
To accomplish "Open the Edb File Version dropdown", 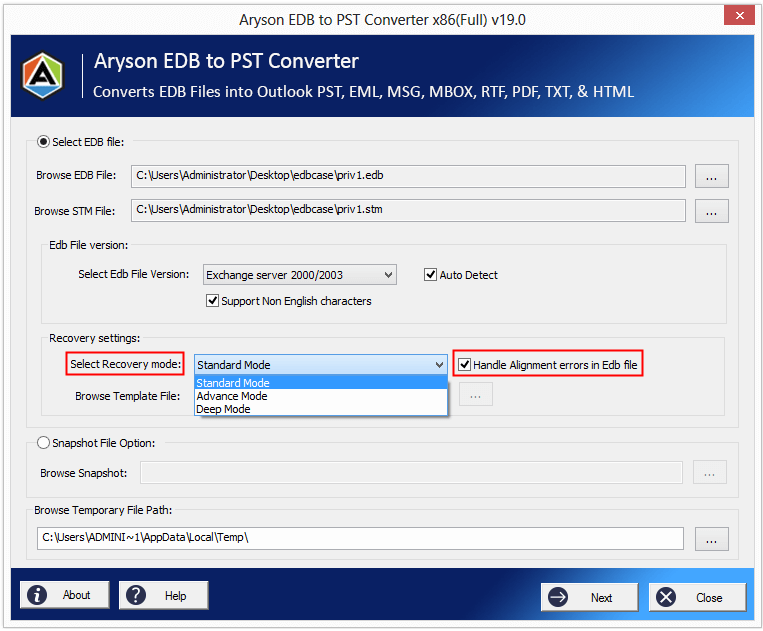I will [x=300, y=274].
